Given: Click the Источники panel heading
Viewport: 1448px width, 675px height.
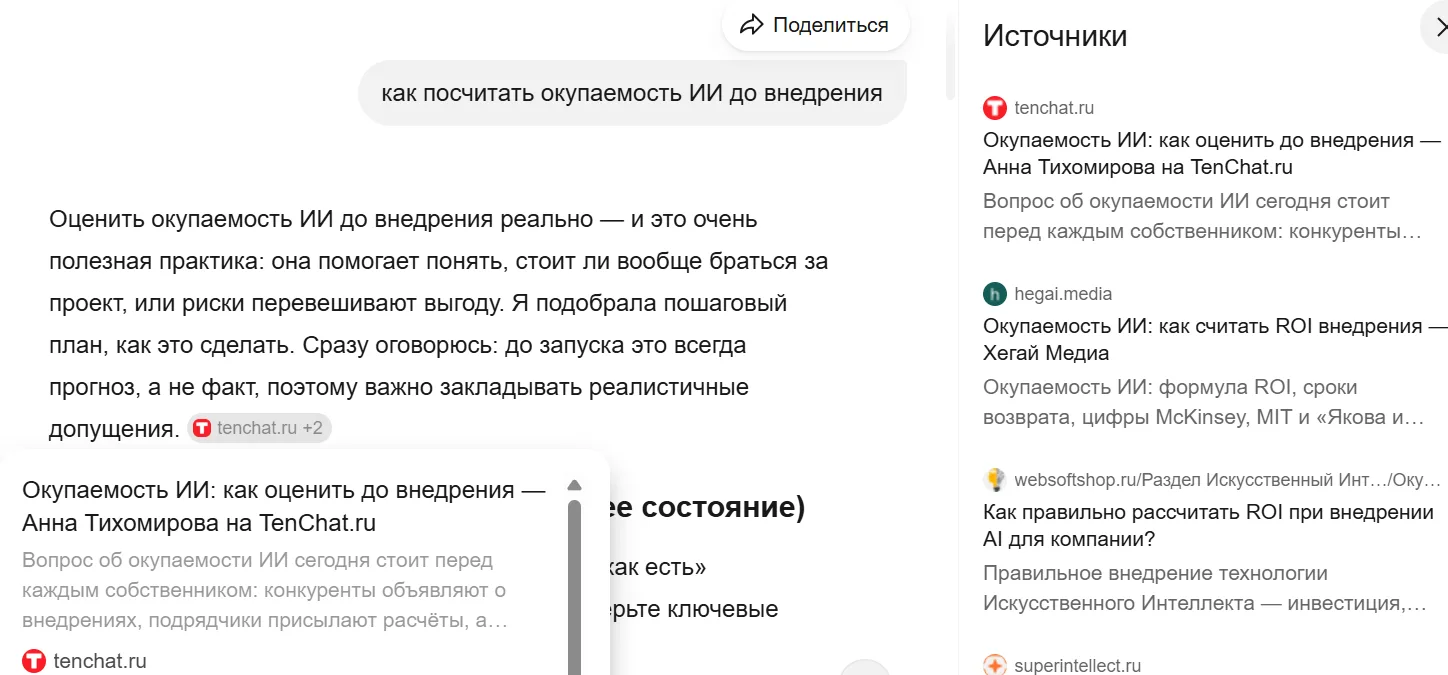Looking at the screenshot, I should pyautogui.click(x=1055, y=36).
